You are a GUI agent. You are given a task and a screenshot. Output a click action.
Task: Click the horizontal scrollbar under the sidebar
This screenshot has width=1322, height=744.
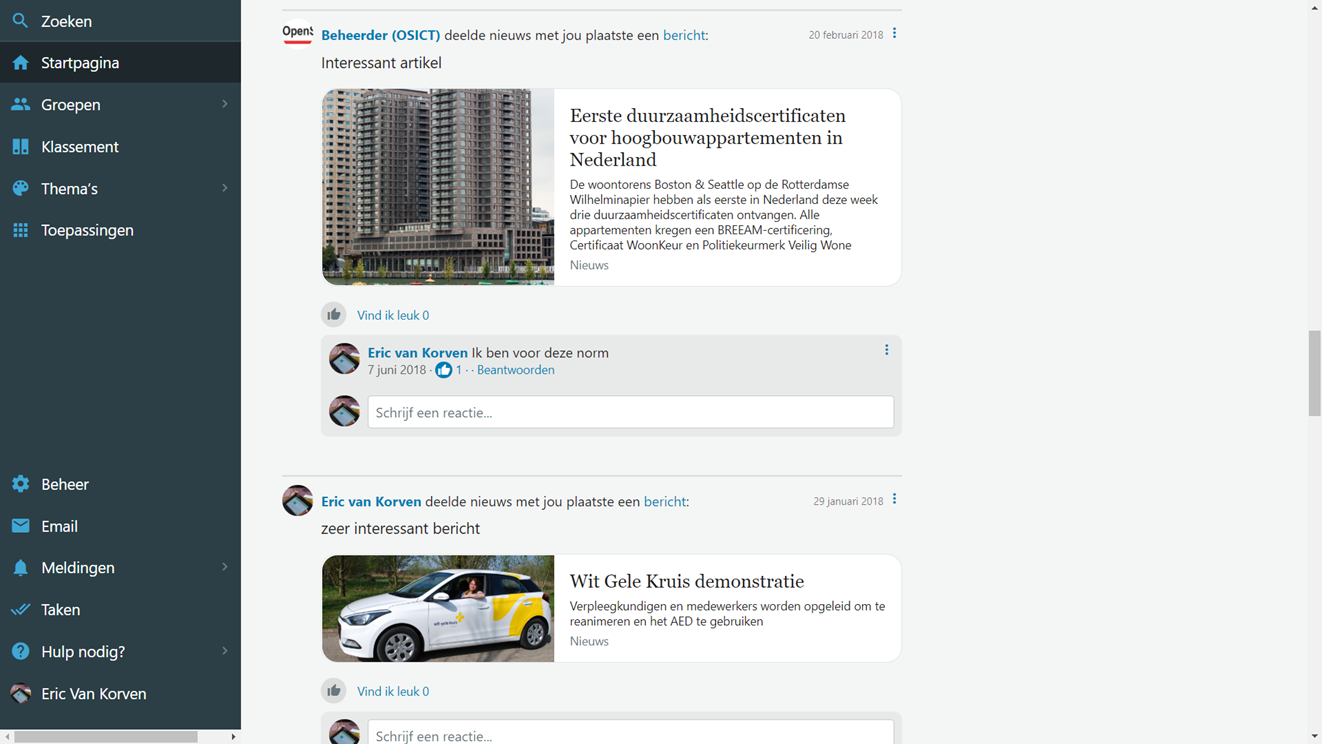(x=105, y=737)
